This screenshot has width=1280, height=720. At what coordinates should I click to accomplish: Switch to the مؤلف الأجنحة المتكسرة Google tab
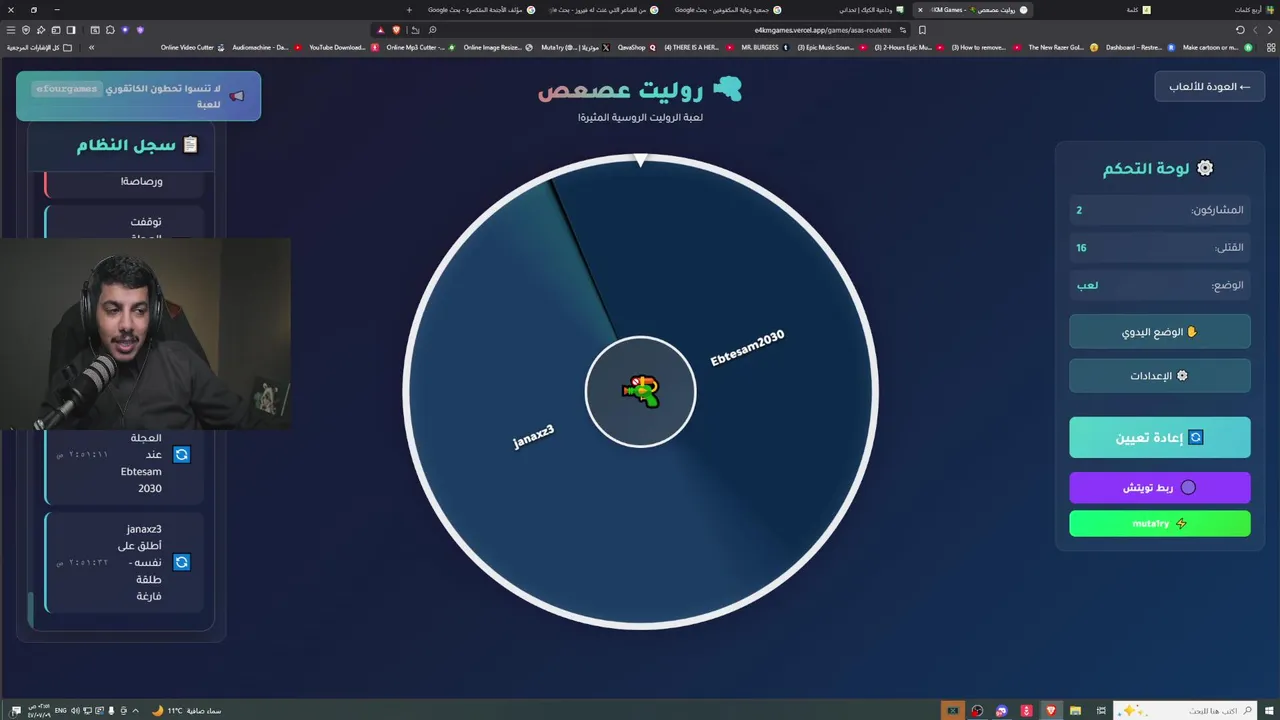(482, 10)
